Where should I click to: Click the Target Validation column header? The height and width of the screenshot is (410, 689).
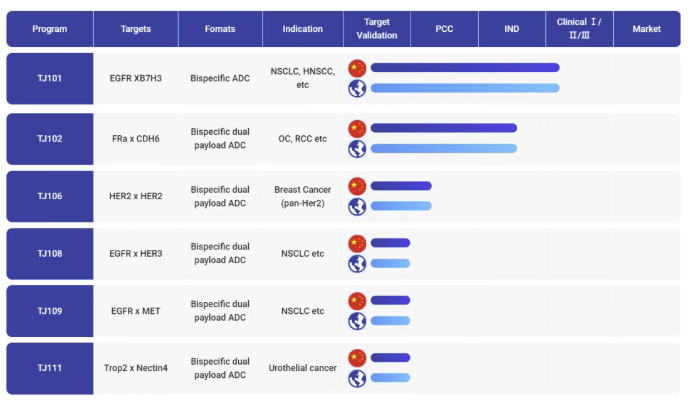click(376, 29)
